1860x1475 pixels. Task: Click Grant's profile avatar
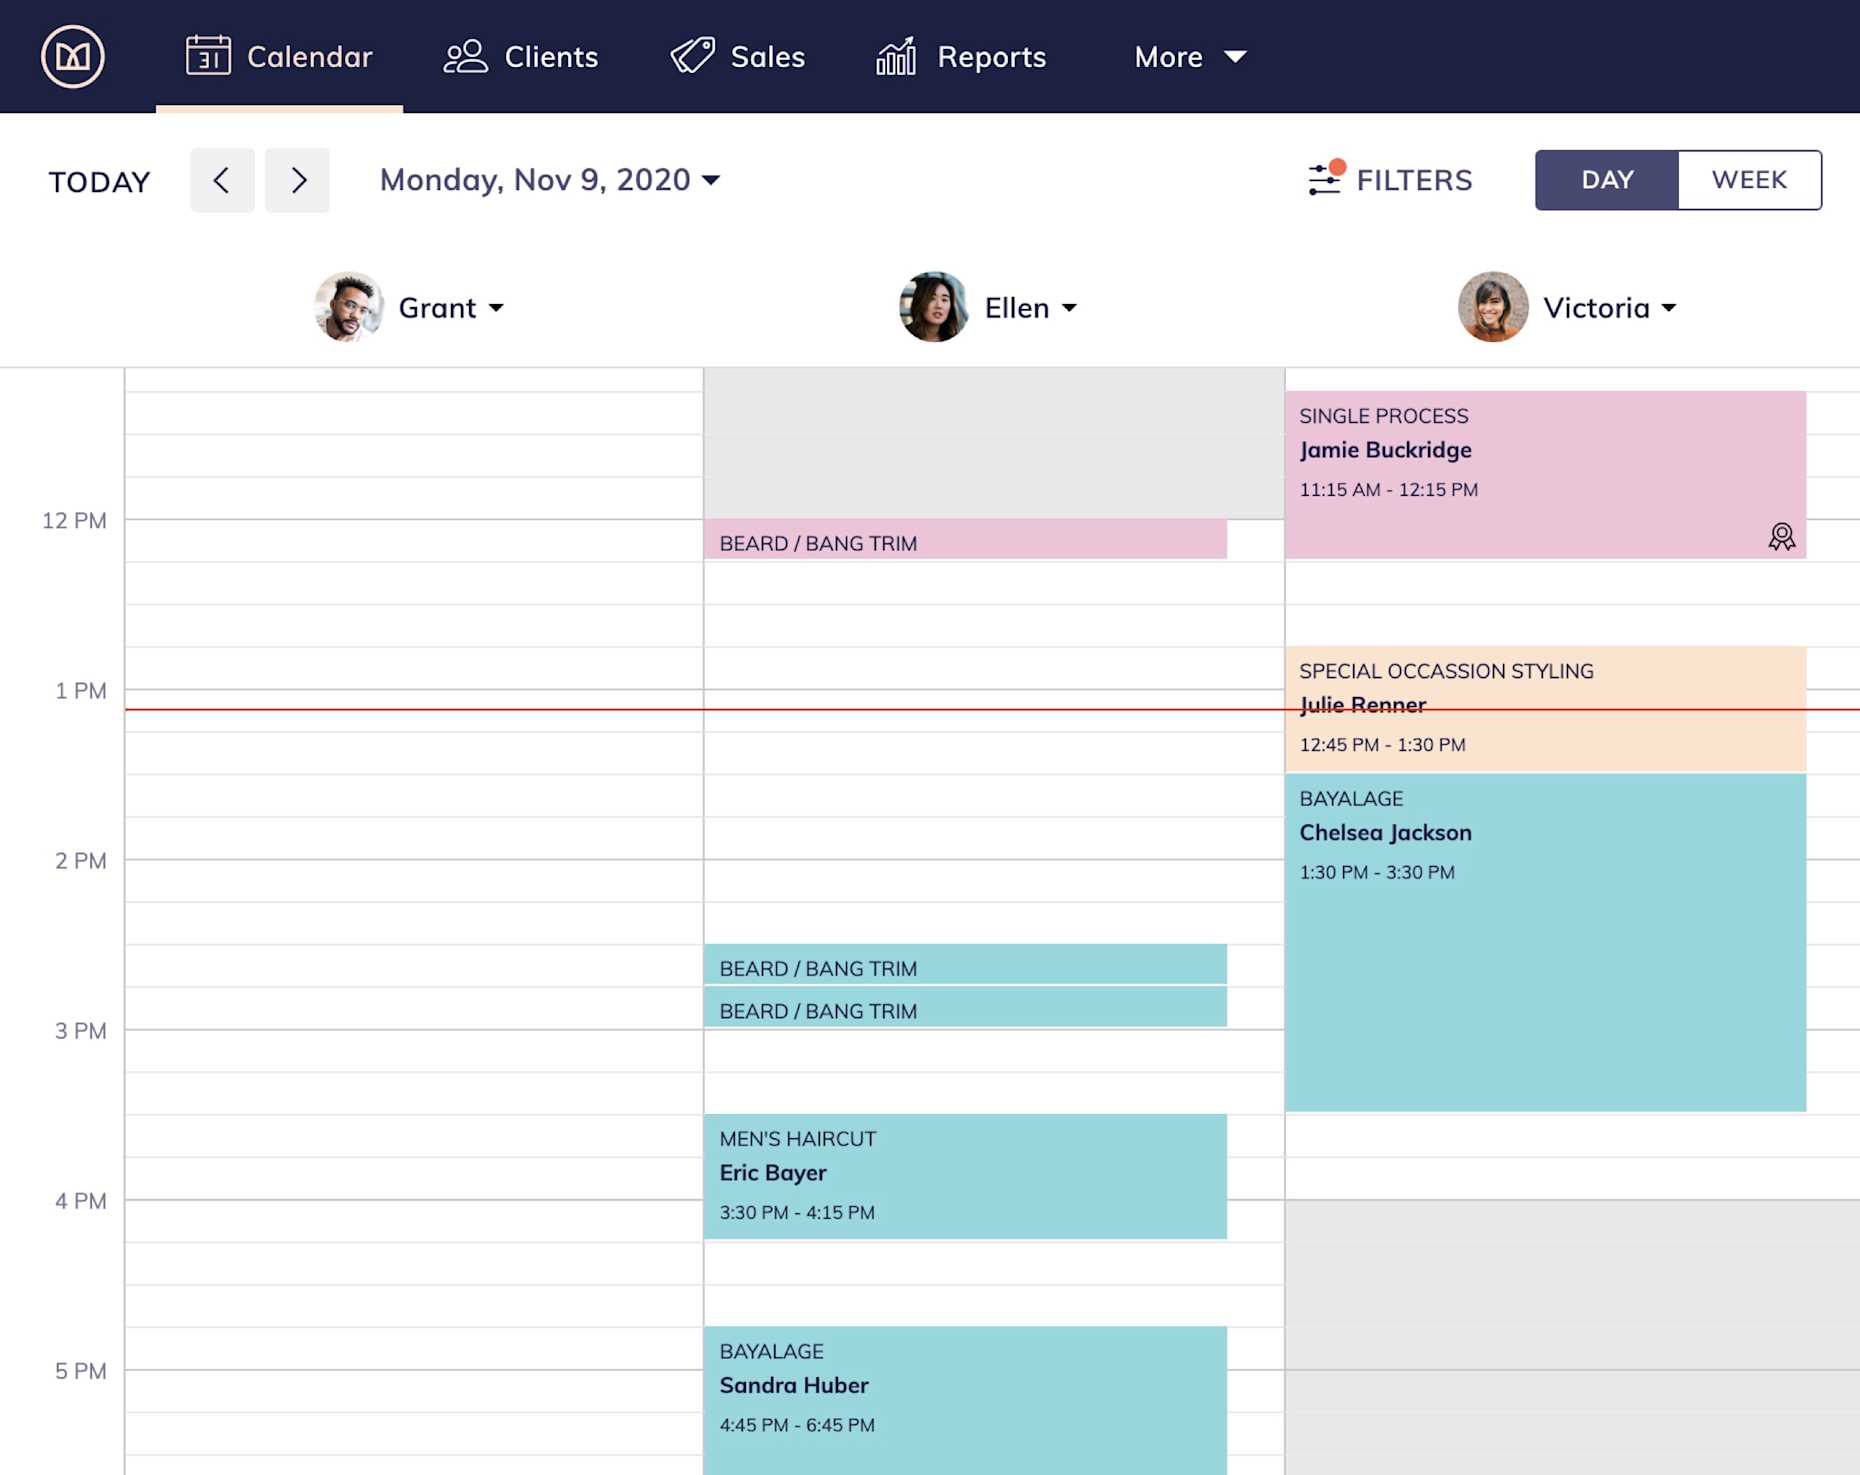click(348, 307)
